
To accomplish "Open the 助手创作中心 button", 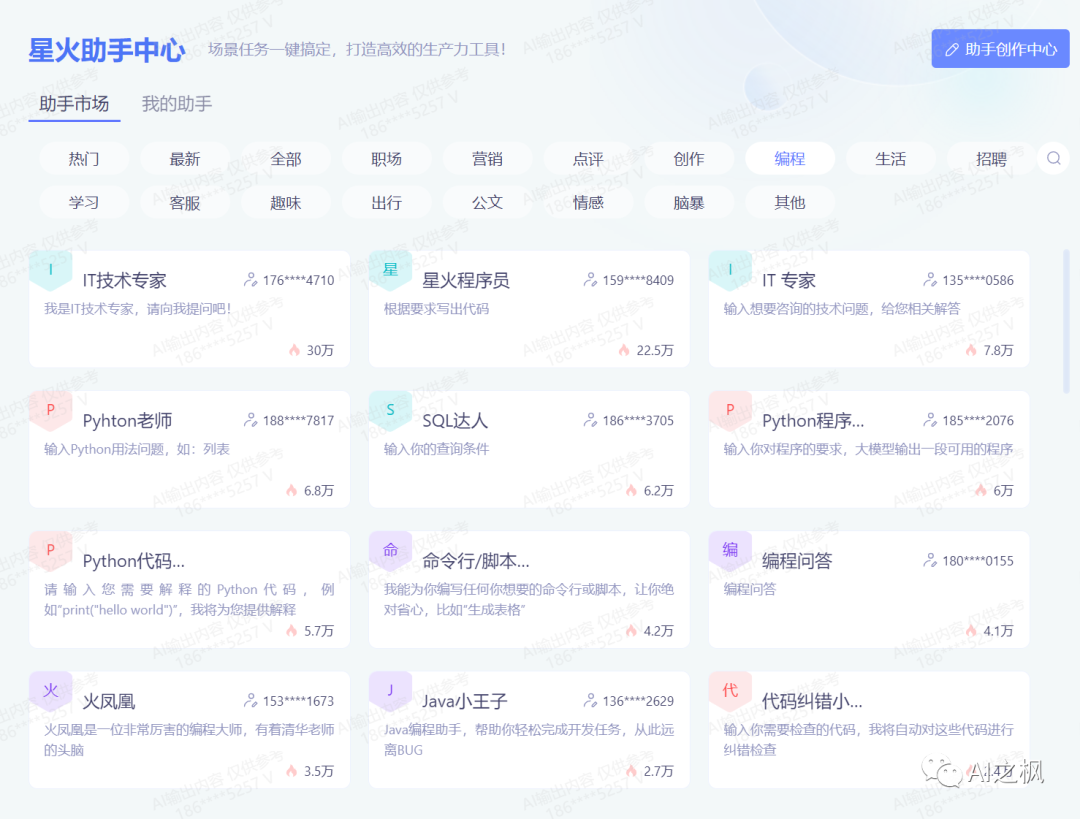I will click(1000, 49).
